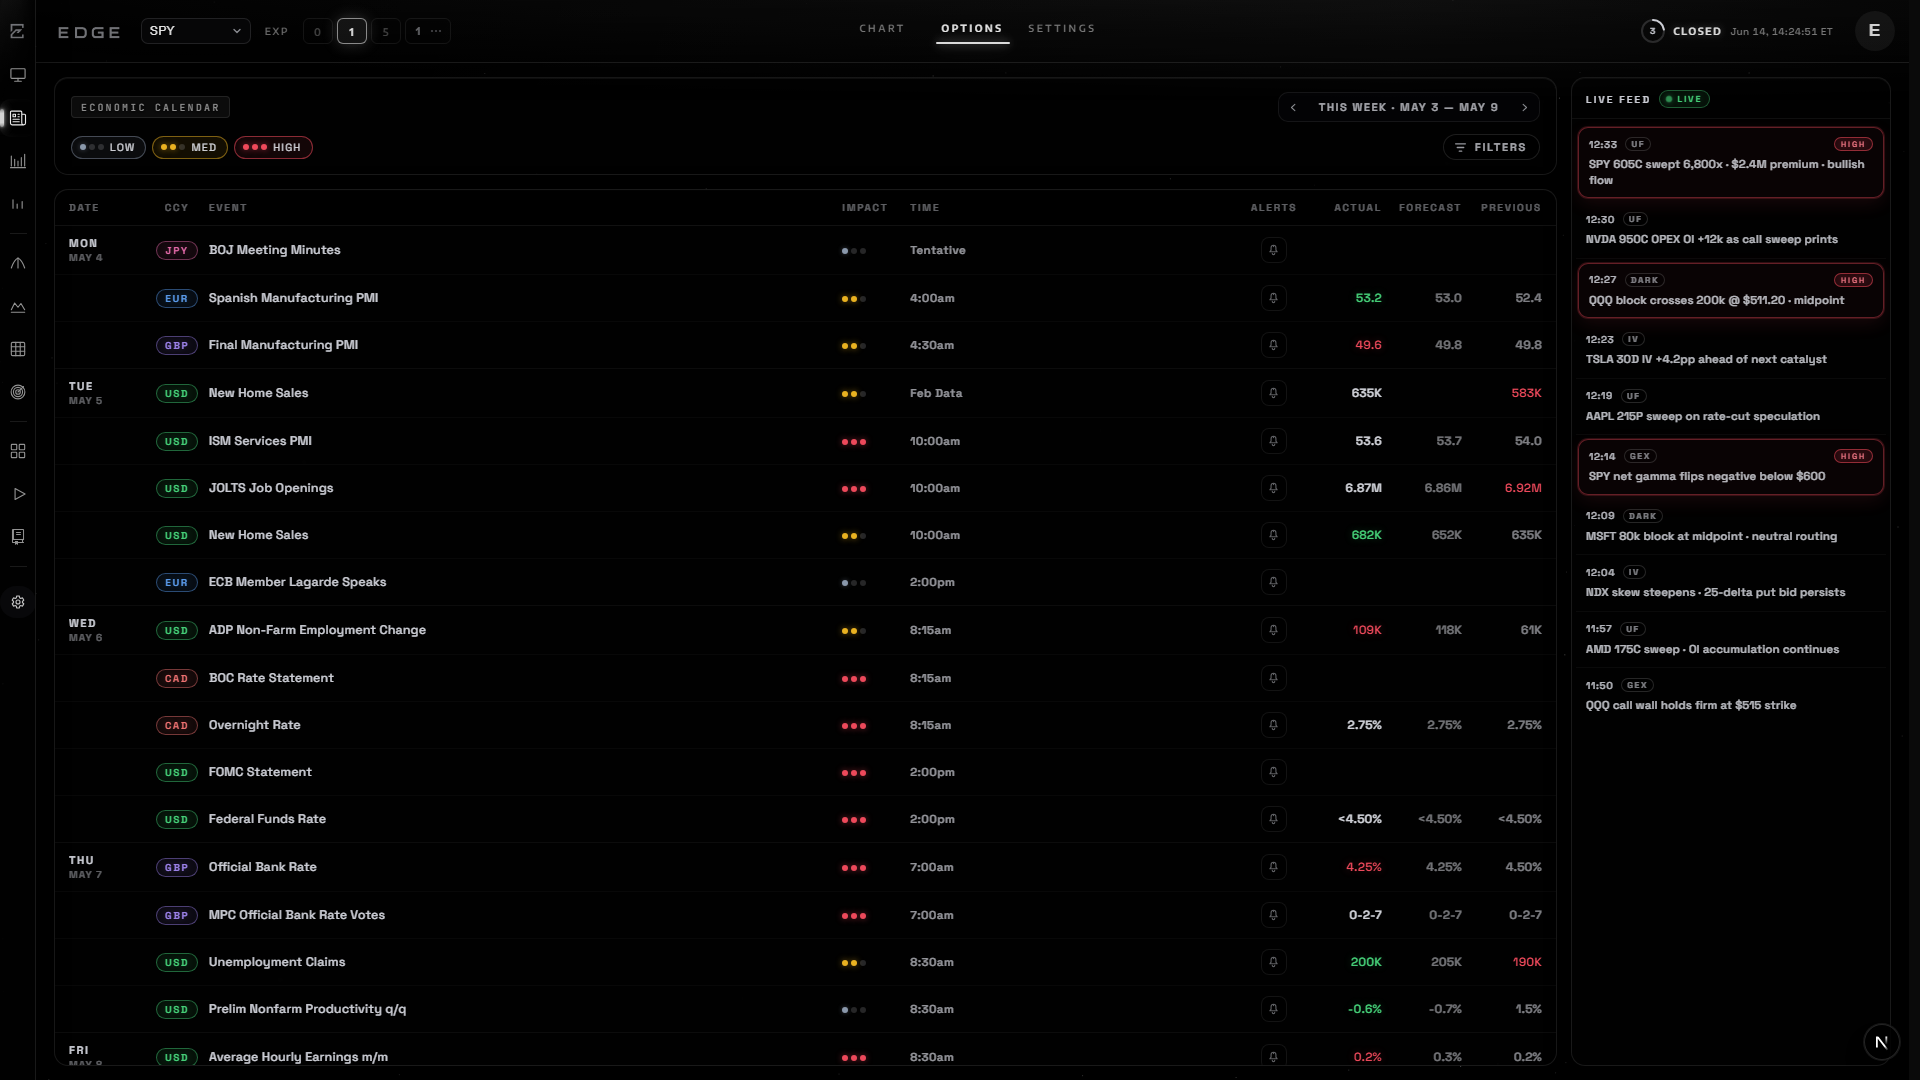The height and width of the screenshot is (1080, 1920).
Task: Switch to the Settings tab
Action: (x=1061, y=28)
